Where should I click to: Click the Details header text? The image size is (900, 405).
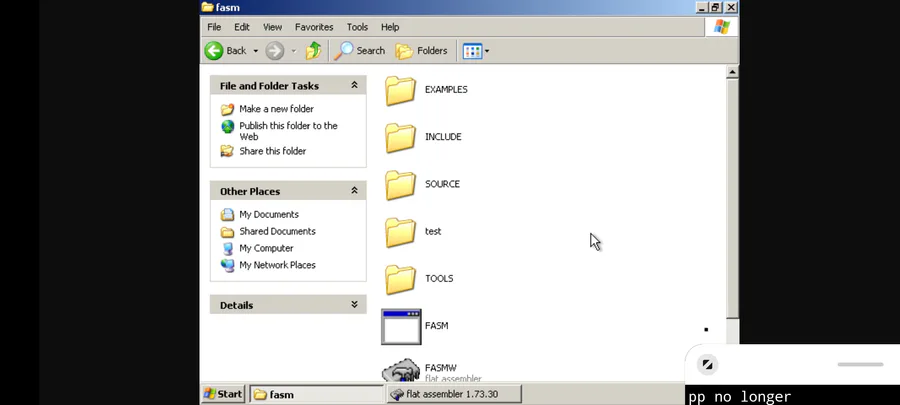[x=236, y=305]
